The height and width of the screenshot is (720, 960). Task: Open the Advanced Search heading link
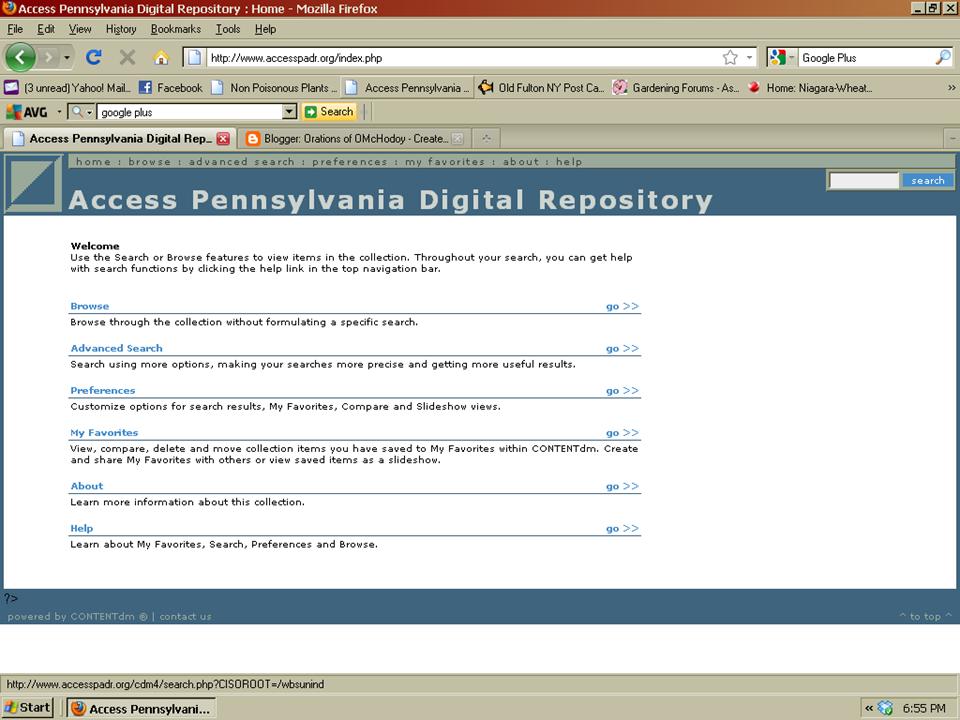pyautogui.click(x=116, y=348)
